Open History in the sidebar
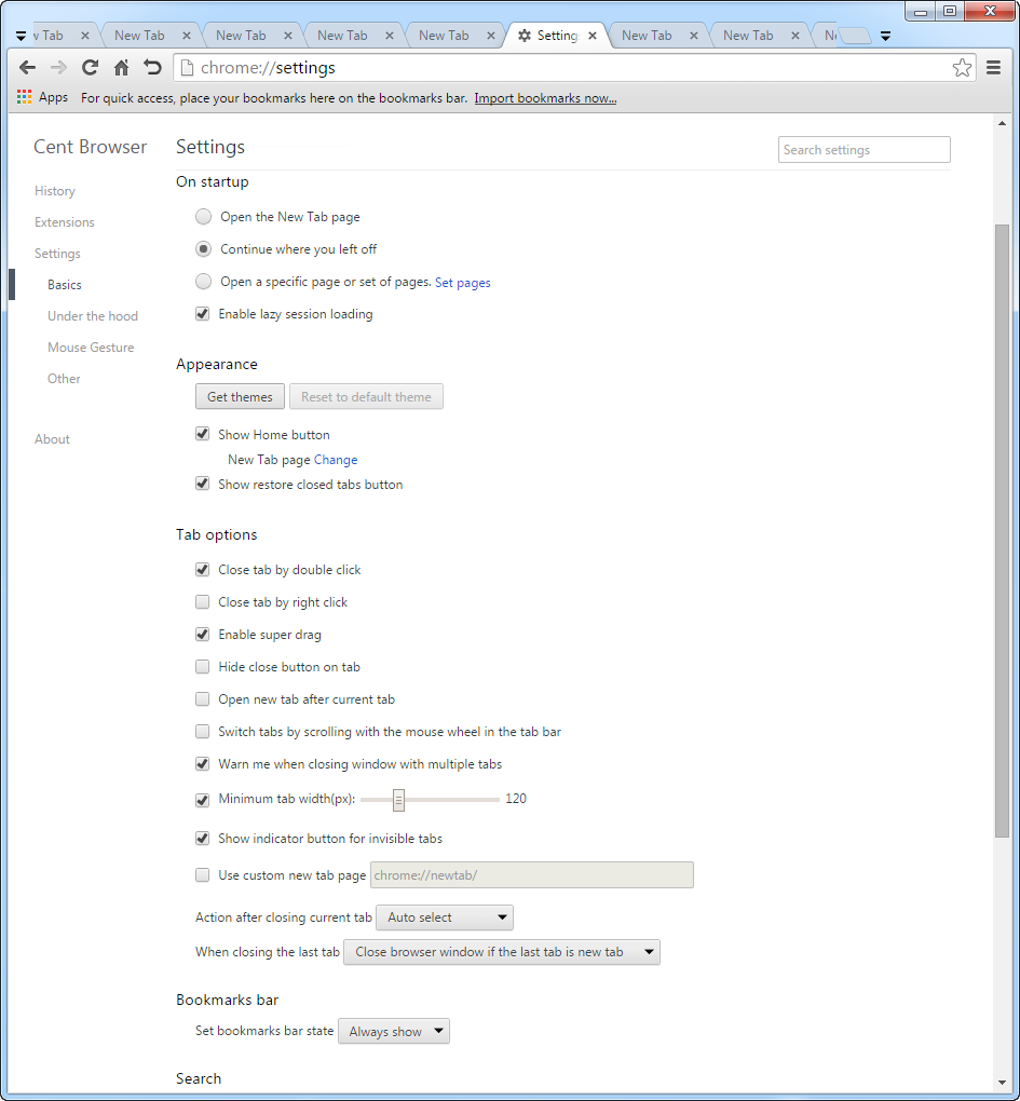The image size is (1020, 1101). (55, 191)
